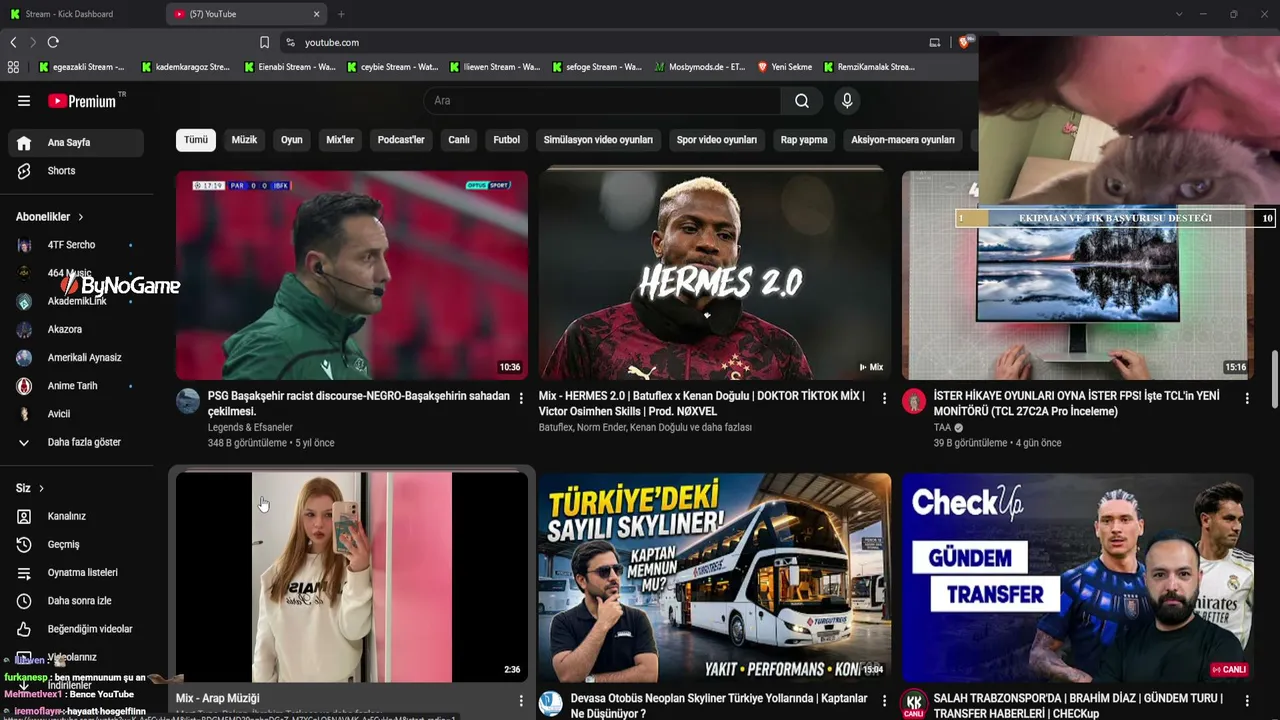Viewport: 1280px width, 720px height.
Task: Start voice search with the microphone
Action: tap(847, 101)
